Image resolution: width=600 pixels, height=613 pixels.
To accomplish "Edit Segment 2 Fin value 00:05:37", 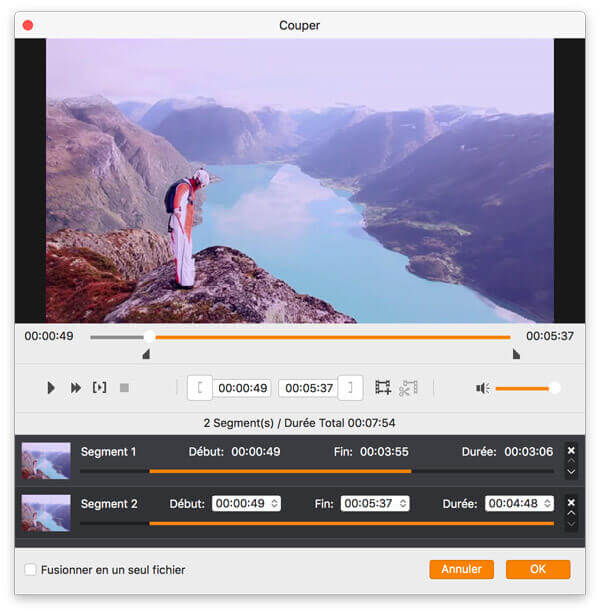I will (368, 504).
